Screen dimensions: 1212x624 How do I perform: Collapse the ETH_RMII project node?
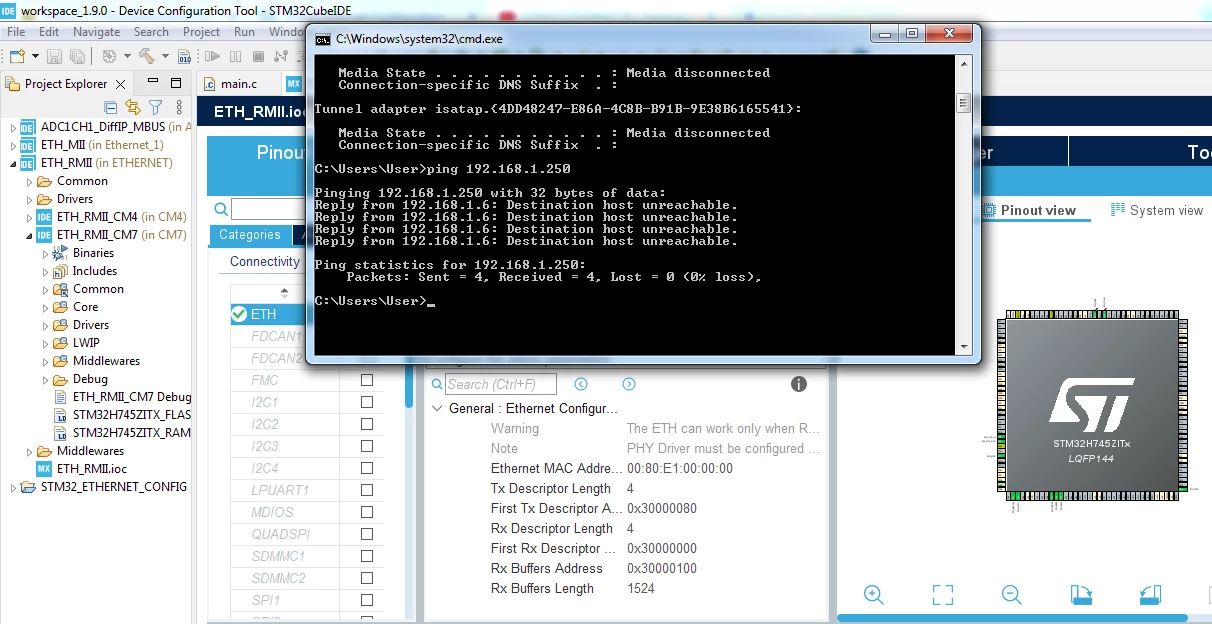tap(13, 163)
